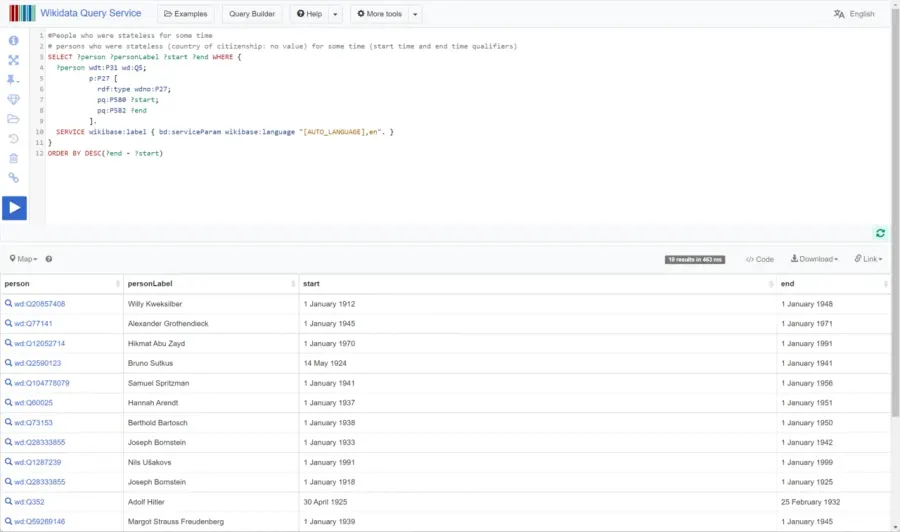The height and width of the screenshot is (532, 900).
Task: Explore item wd:Q104778079 magnifier icon
Action: 8,382
